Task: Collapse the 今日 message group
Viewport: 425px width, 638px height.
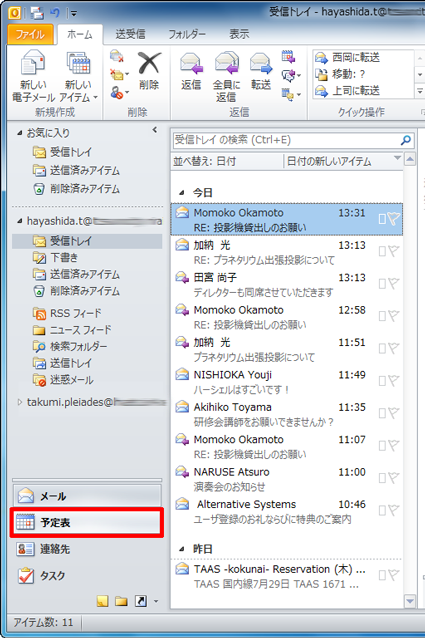Action: pos(182,192)
